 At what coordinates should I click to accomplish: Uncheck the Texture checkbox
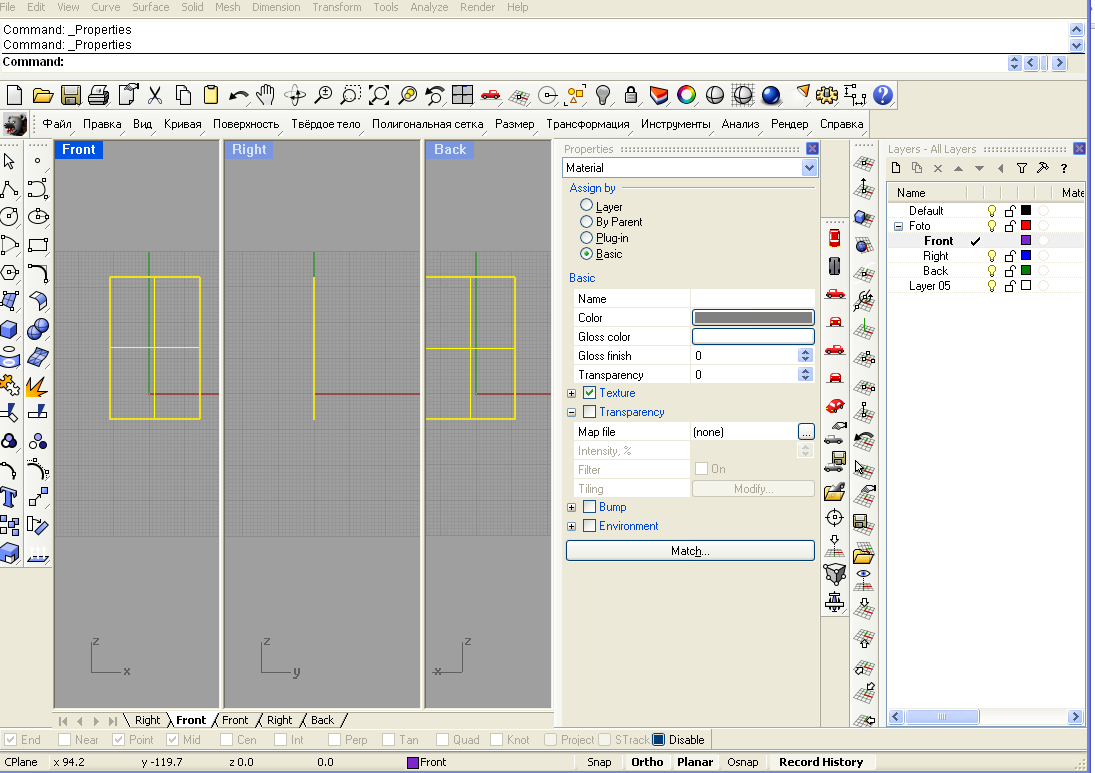[589, 393]
